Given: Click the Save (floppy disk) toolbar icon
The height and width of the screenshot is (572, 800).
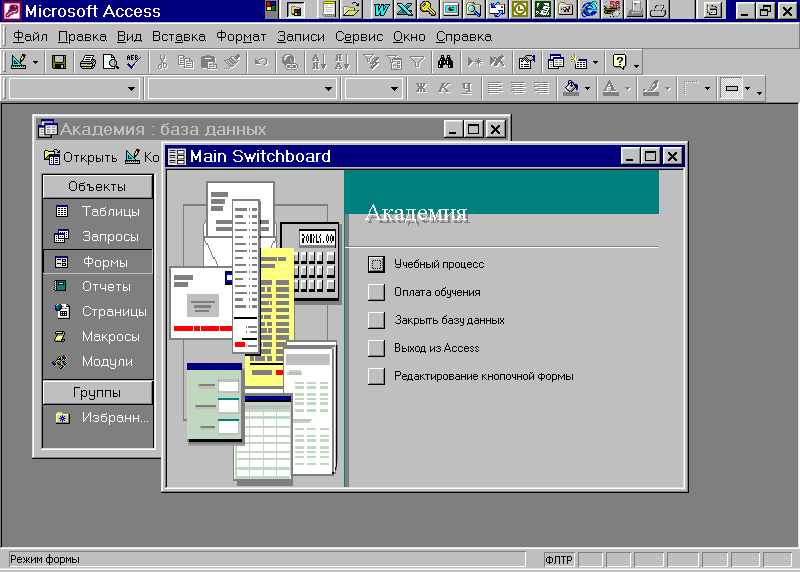Looking at the screenshot, I should click(x=59, y=62).
